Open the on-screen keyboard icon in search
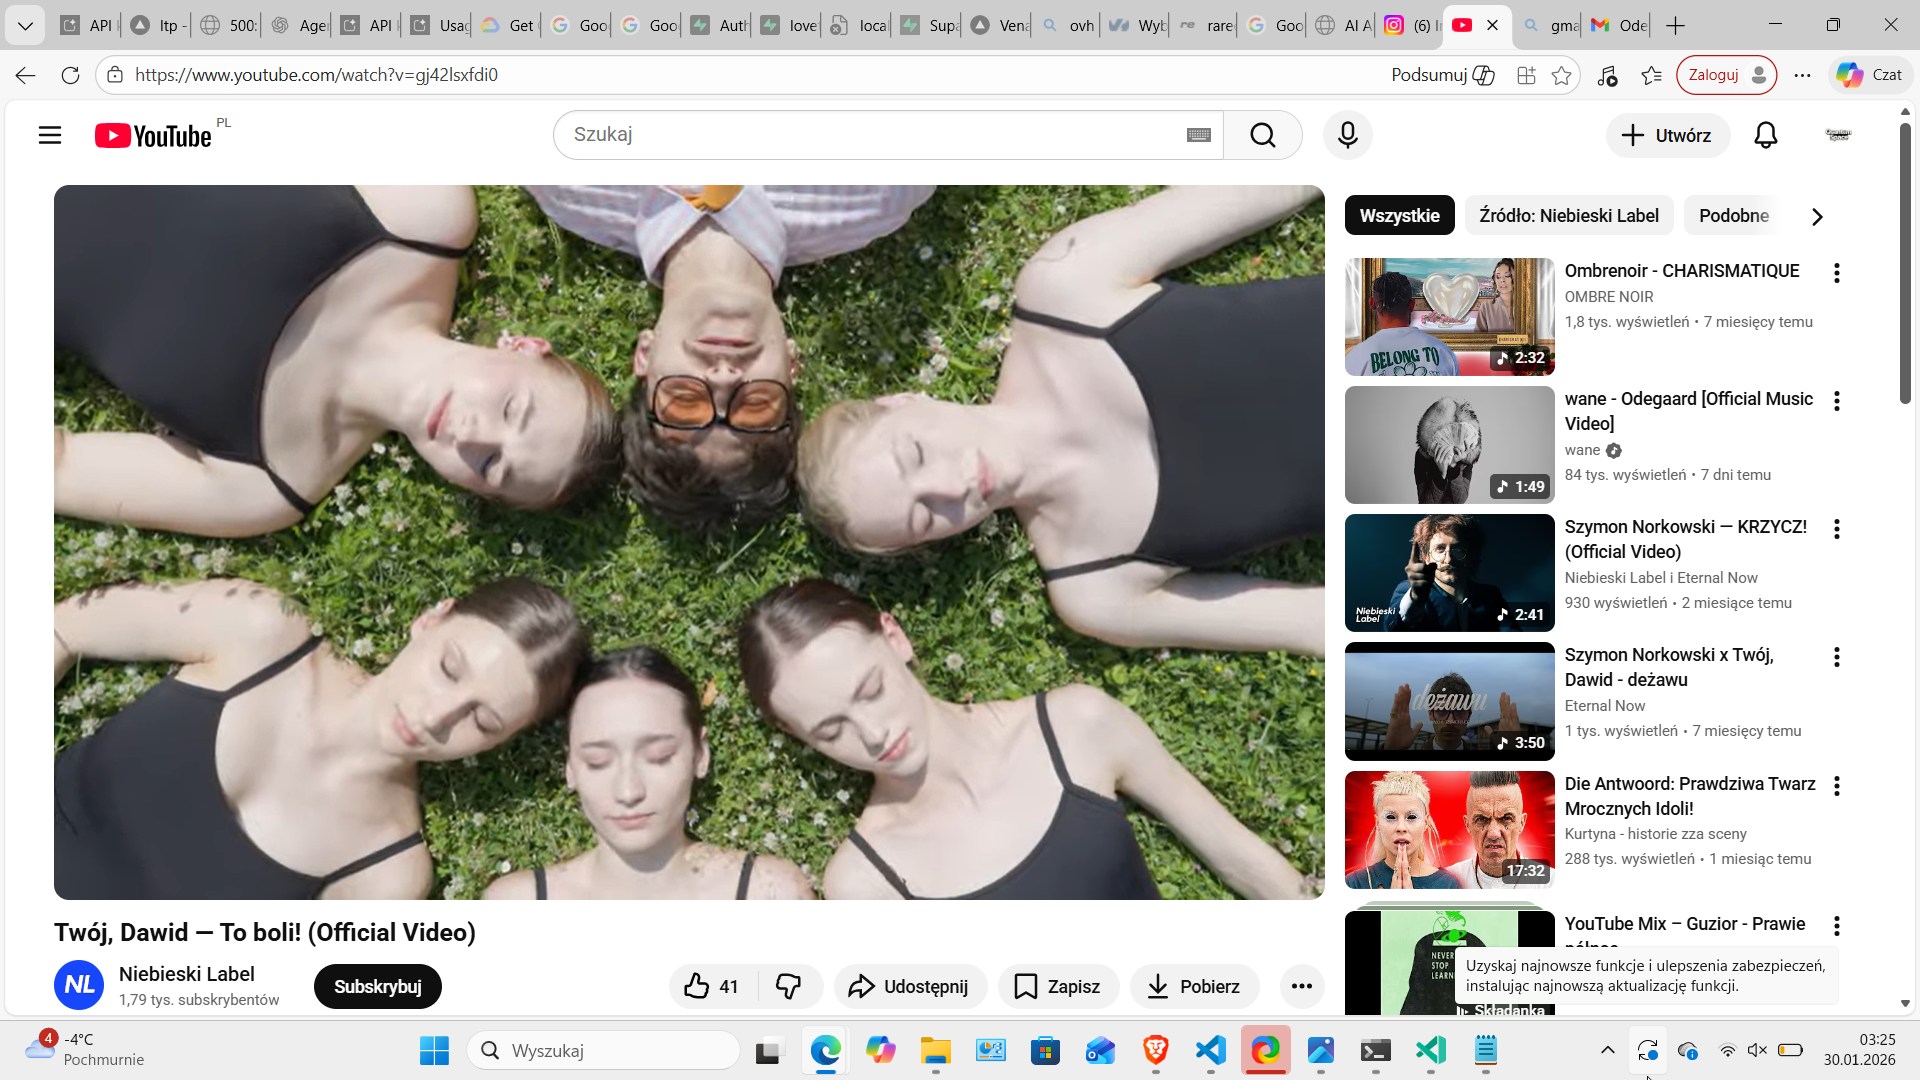The height and width of the screenshot is (1080, 1920). click(x=1198, y=135)
